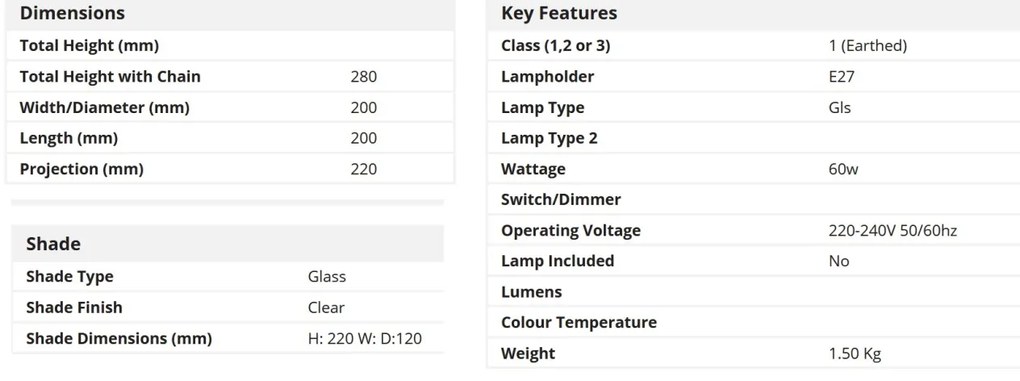Viewport: 1020px width, 381px height.
Task: Click the Lamp Type value Gls
Action: (839, 107)
